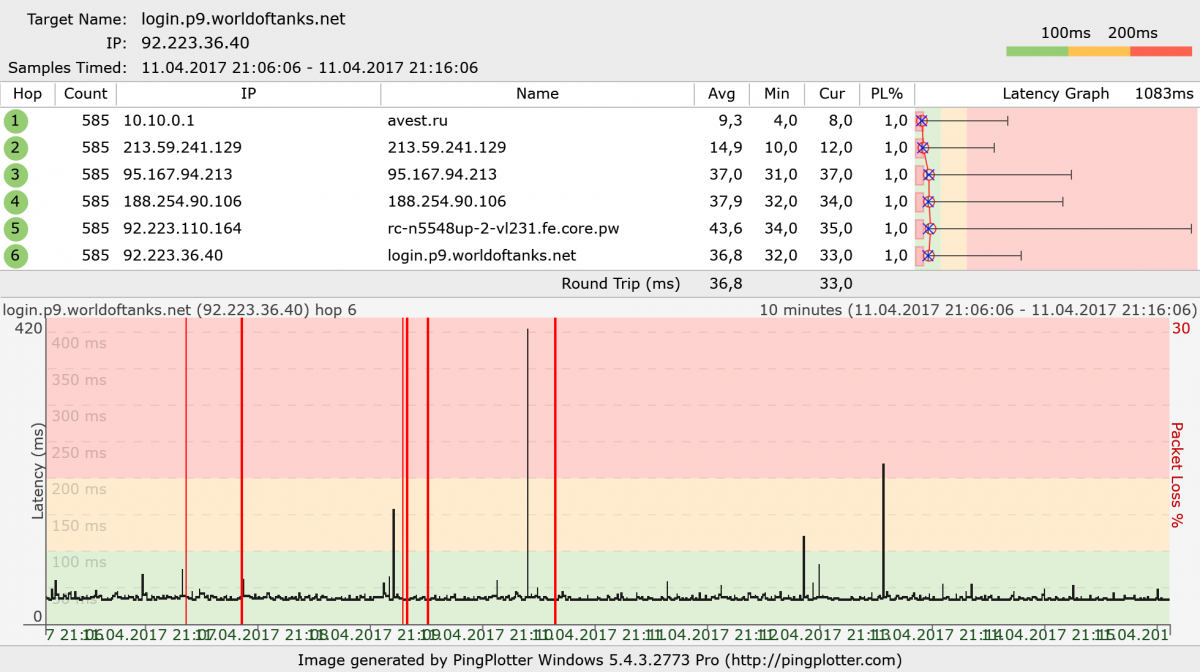
Task: Click the orange 200ms legend segment
Action: click(x=1099, y=51)
